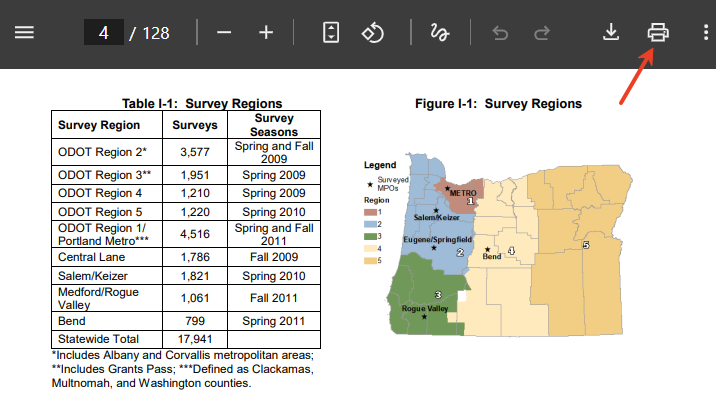
Task: Click the Bend star marker on map
Action: click(488, 249)
